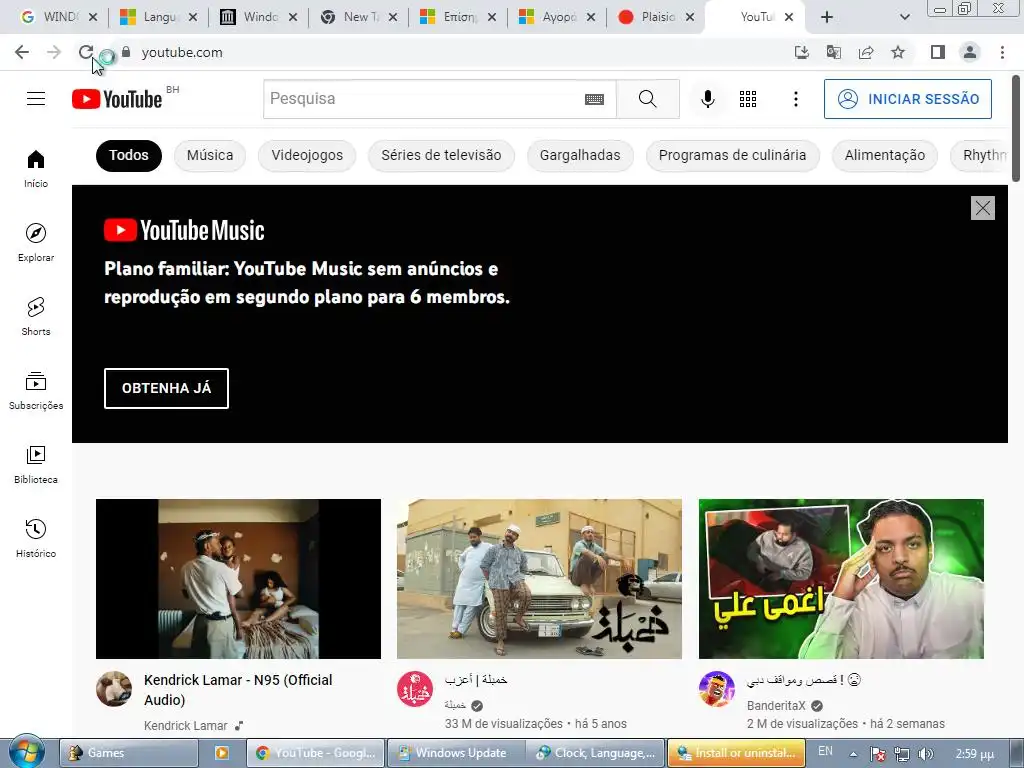
Task: Open Histórico in the sidebar
Action: click(36, 538)
